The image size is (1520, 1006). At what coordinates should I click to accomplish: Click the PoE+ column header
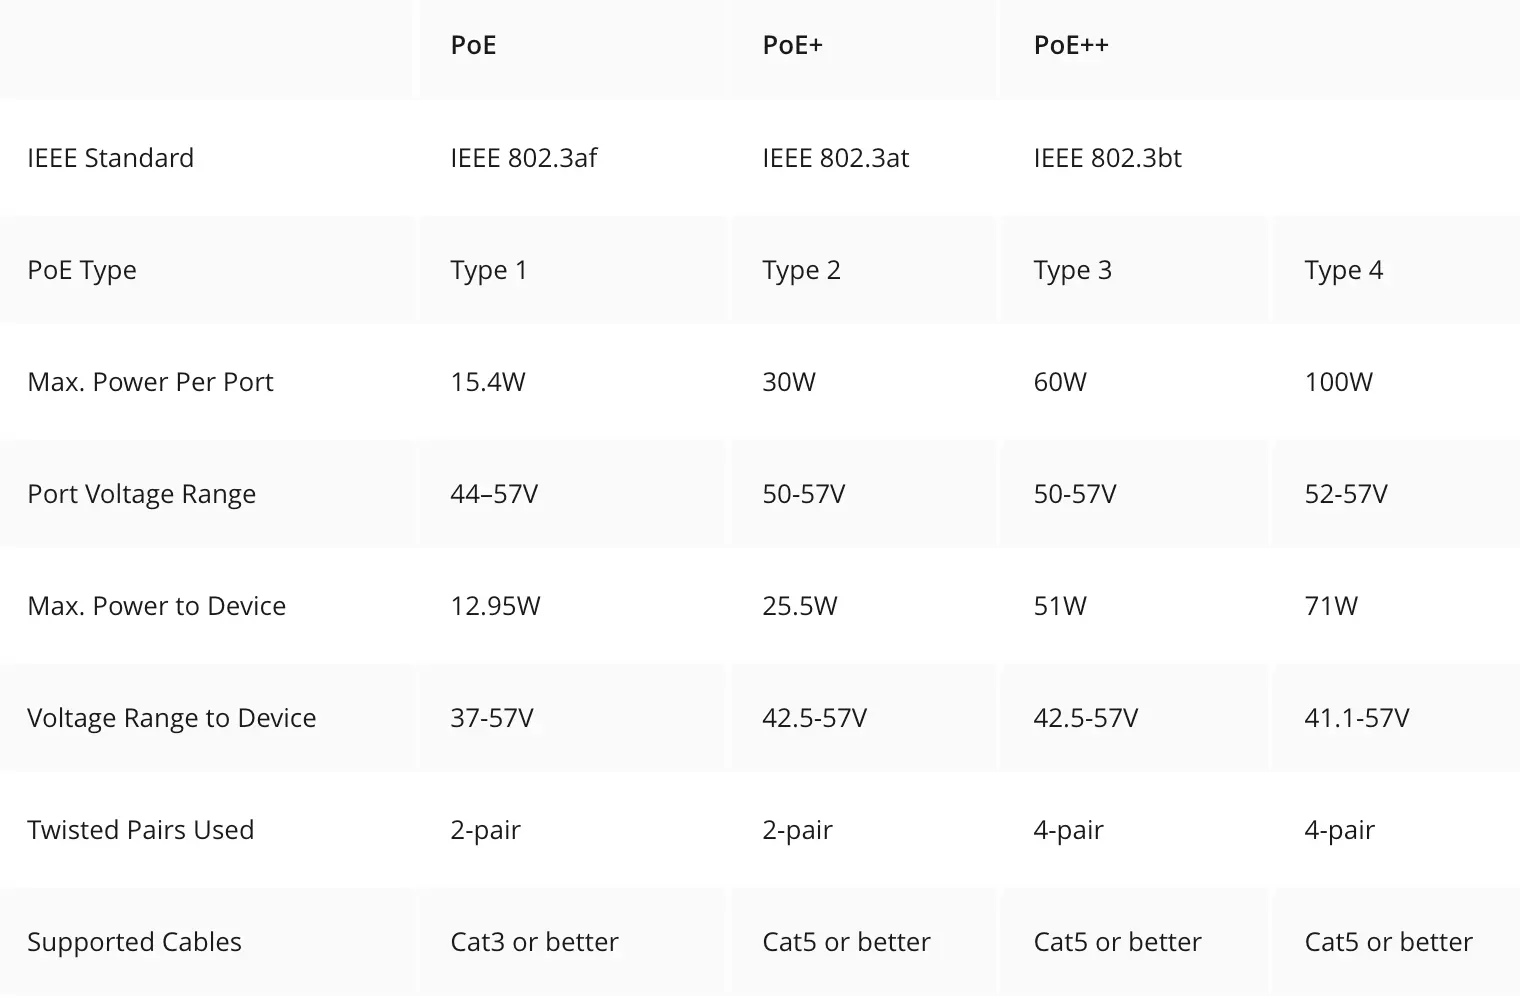[x=792, y=45]
